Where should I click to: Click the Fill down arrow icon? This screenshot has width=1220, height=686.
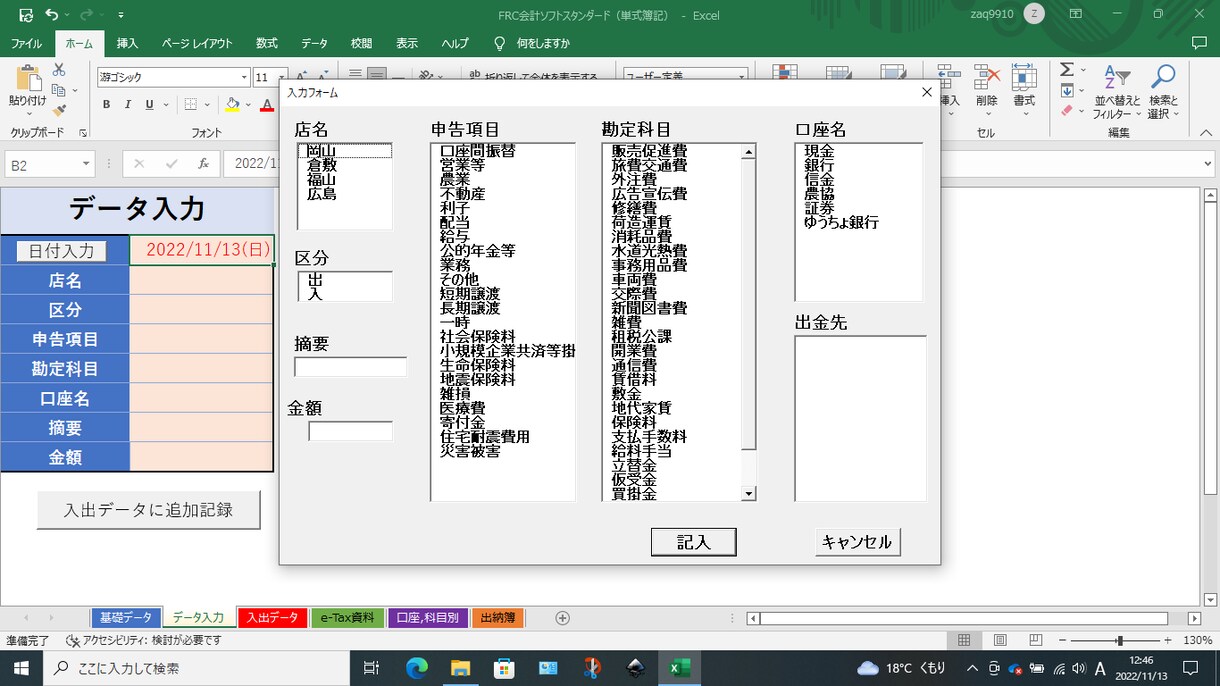[1066, 90]
